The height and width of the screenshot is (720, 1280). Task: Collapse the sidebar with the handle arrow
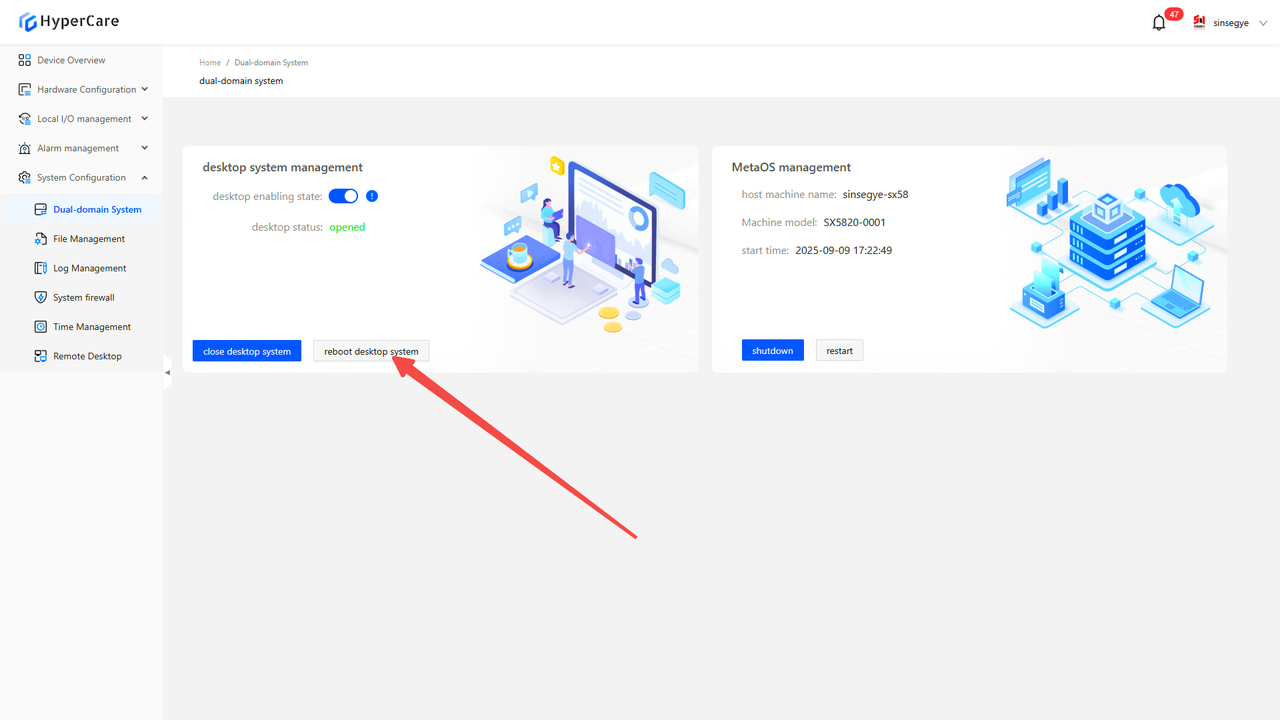[x=167, y=372]
